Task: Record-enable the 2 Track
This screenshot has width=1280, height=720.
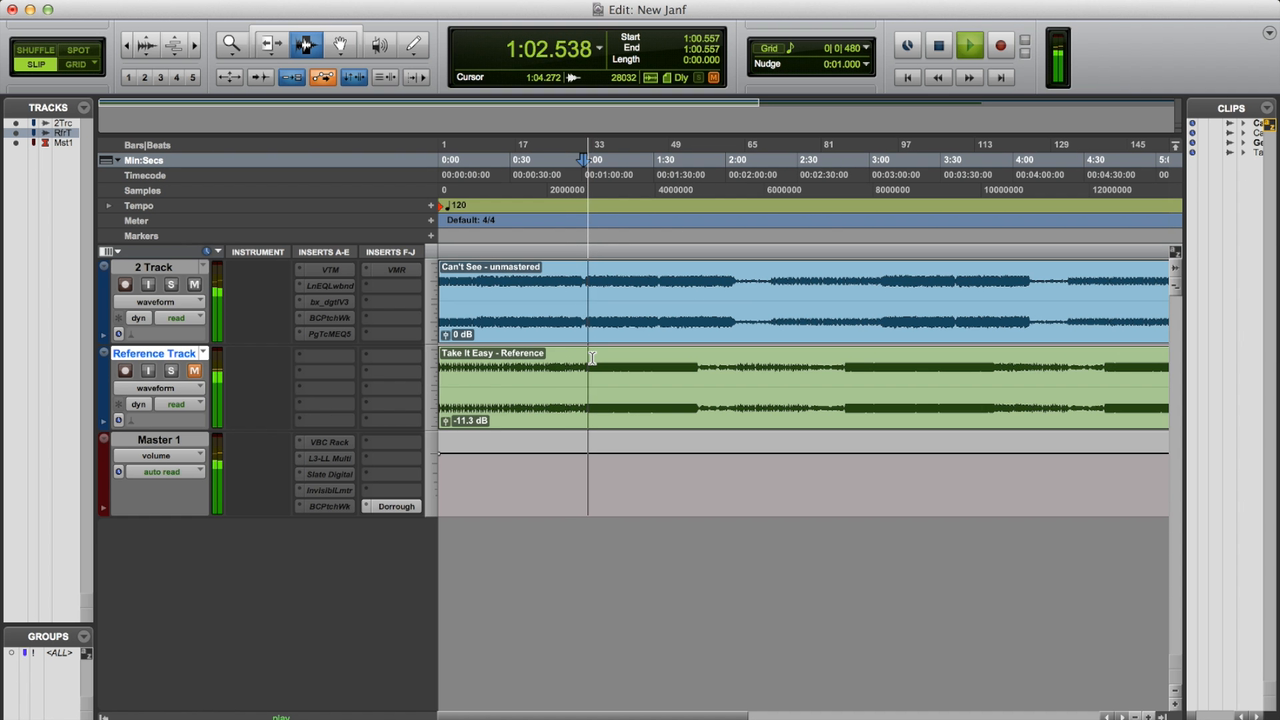Action: click(125, 285)
